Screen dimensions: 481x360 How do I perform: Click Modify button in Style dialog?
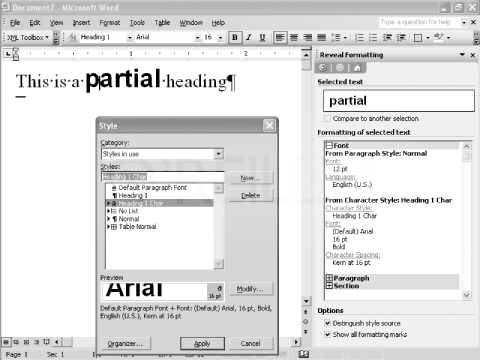point(251,289)
